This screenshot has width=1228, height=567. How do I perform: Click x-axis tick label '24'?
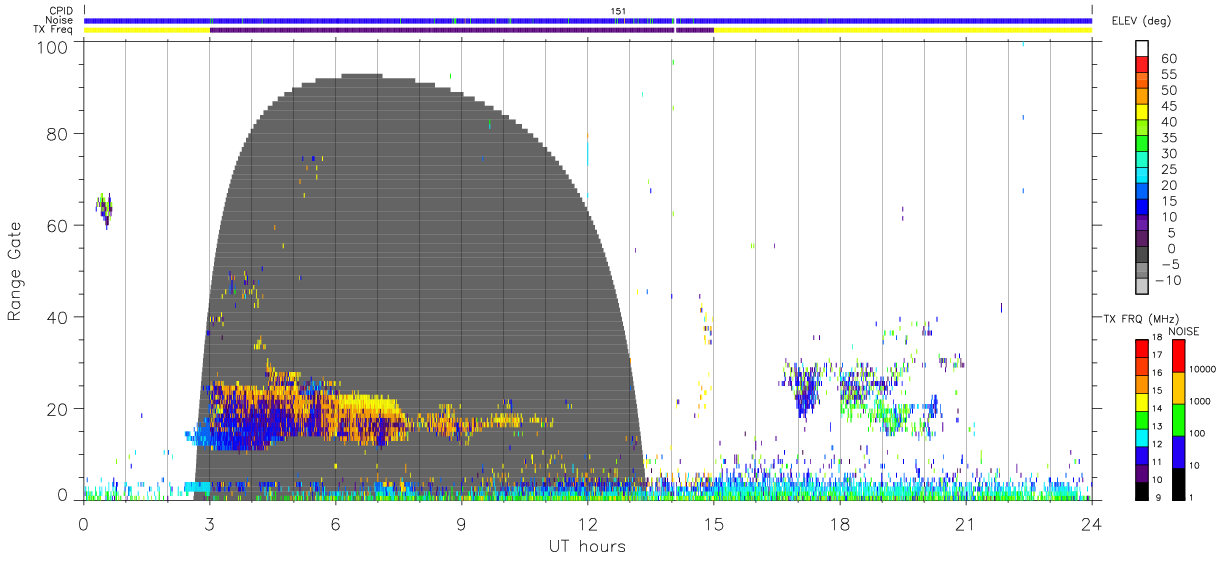pos(1091,523)
